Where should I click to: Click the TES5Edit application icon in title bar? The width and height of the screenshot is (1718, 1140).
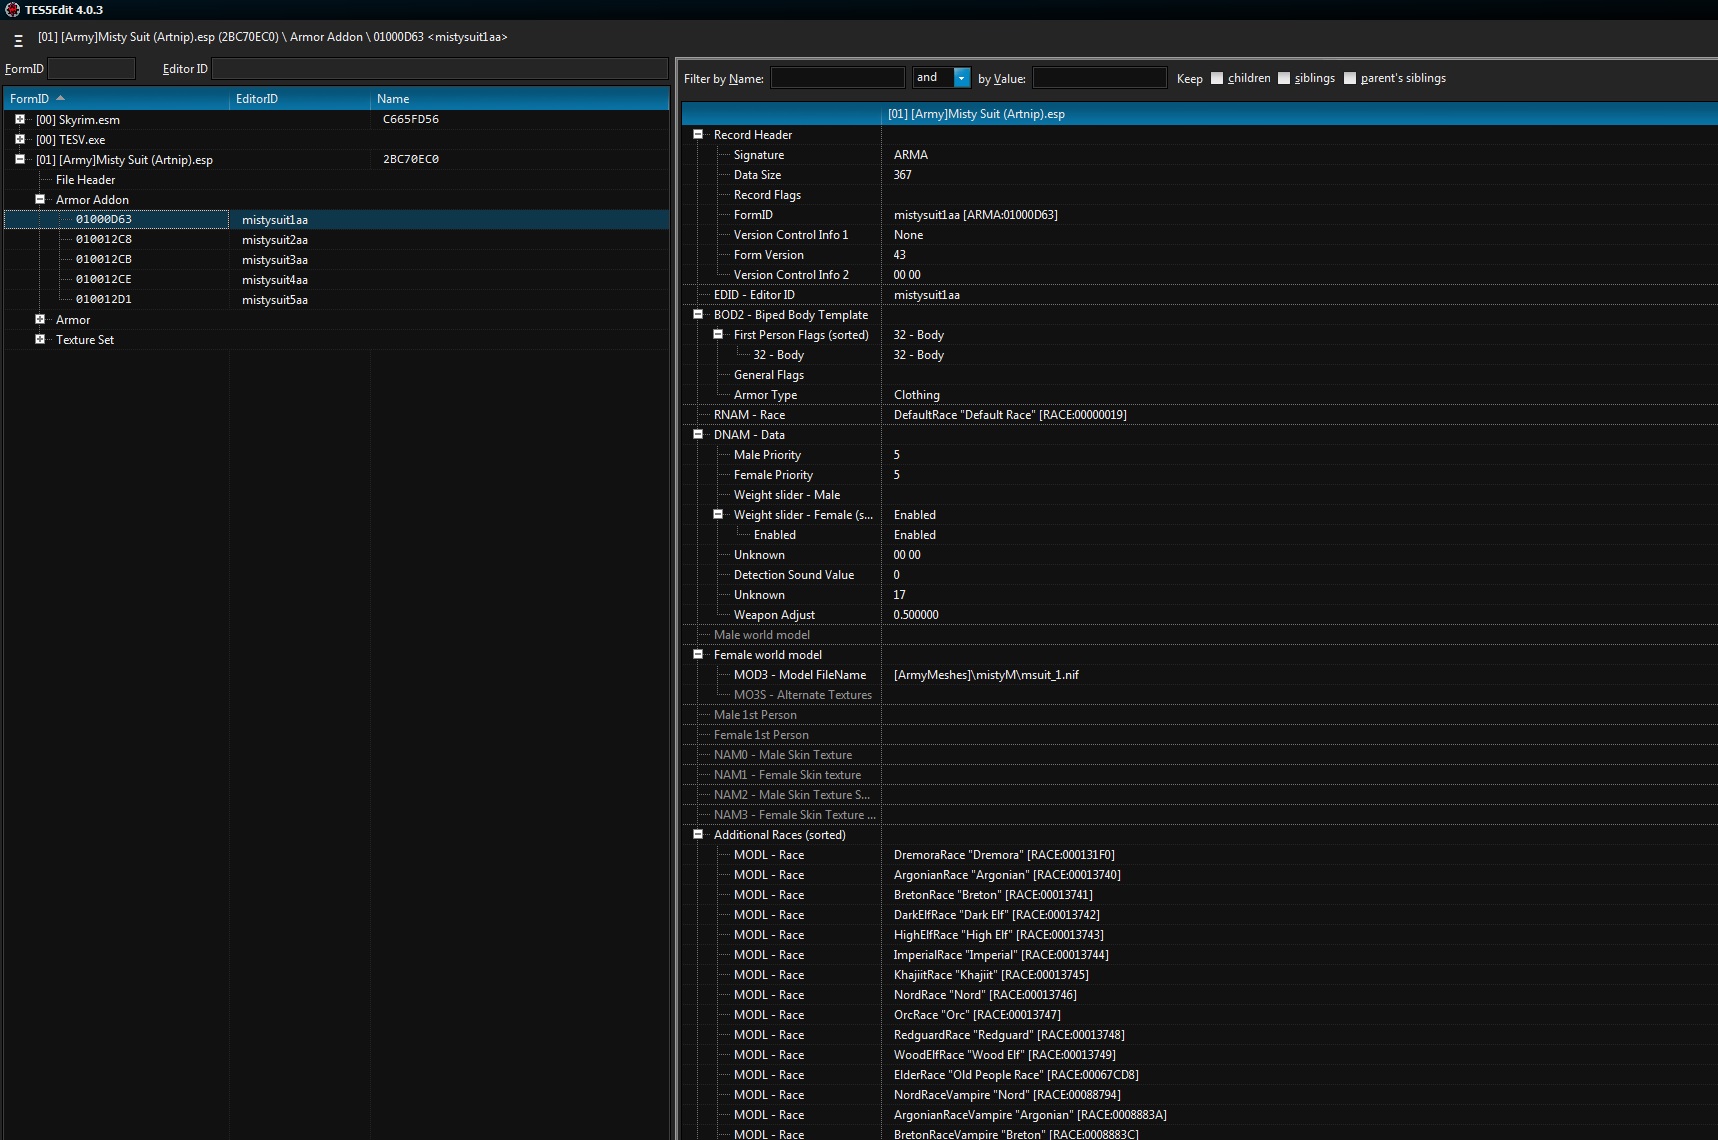pos(12,10)
